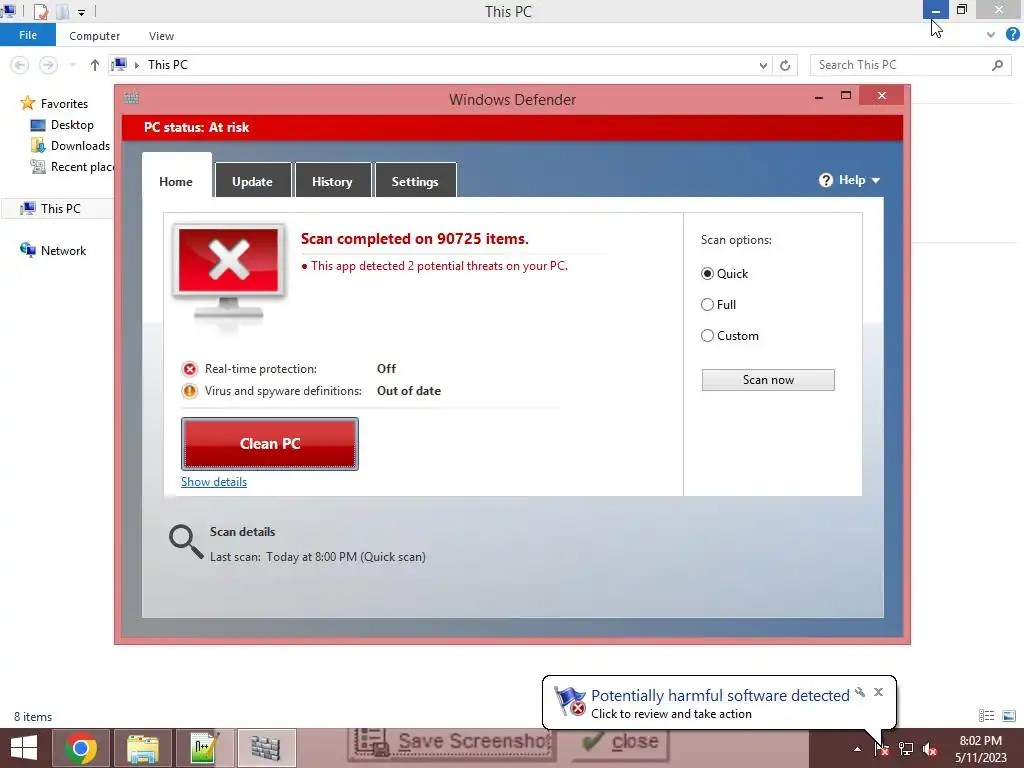
Task: Open Recent places in navigation pane
Action: point(72,167)
